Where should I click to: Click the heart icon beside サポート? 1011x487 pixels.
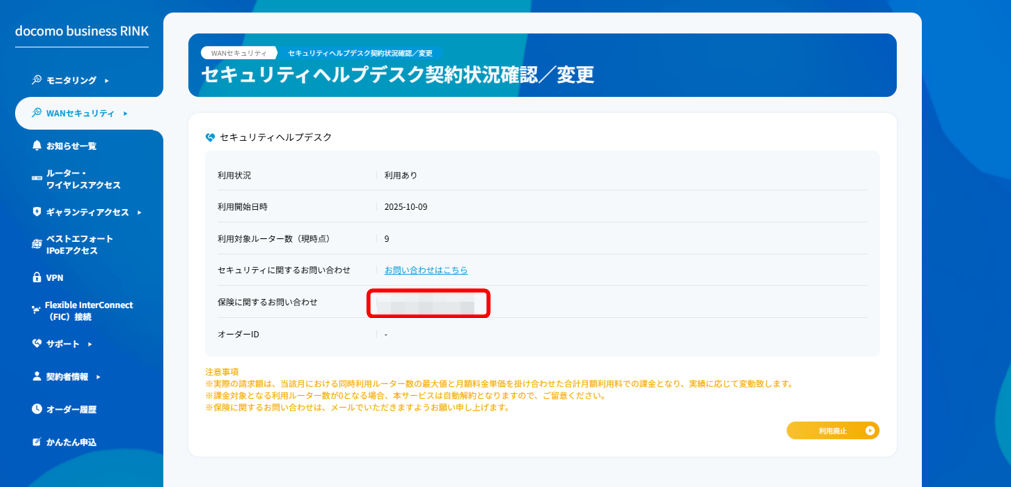37,343
